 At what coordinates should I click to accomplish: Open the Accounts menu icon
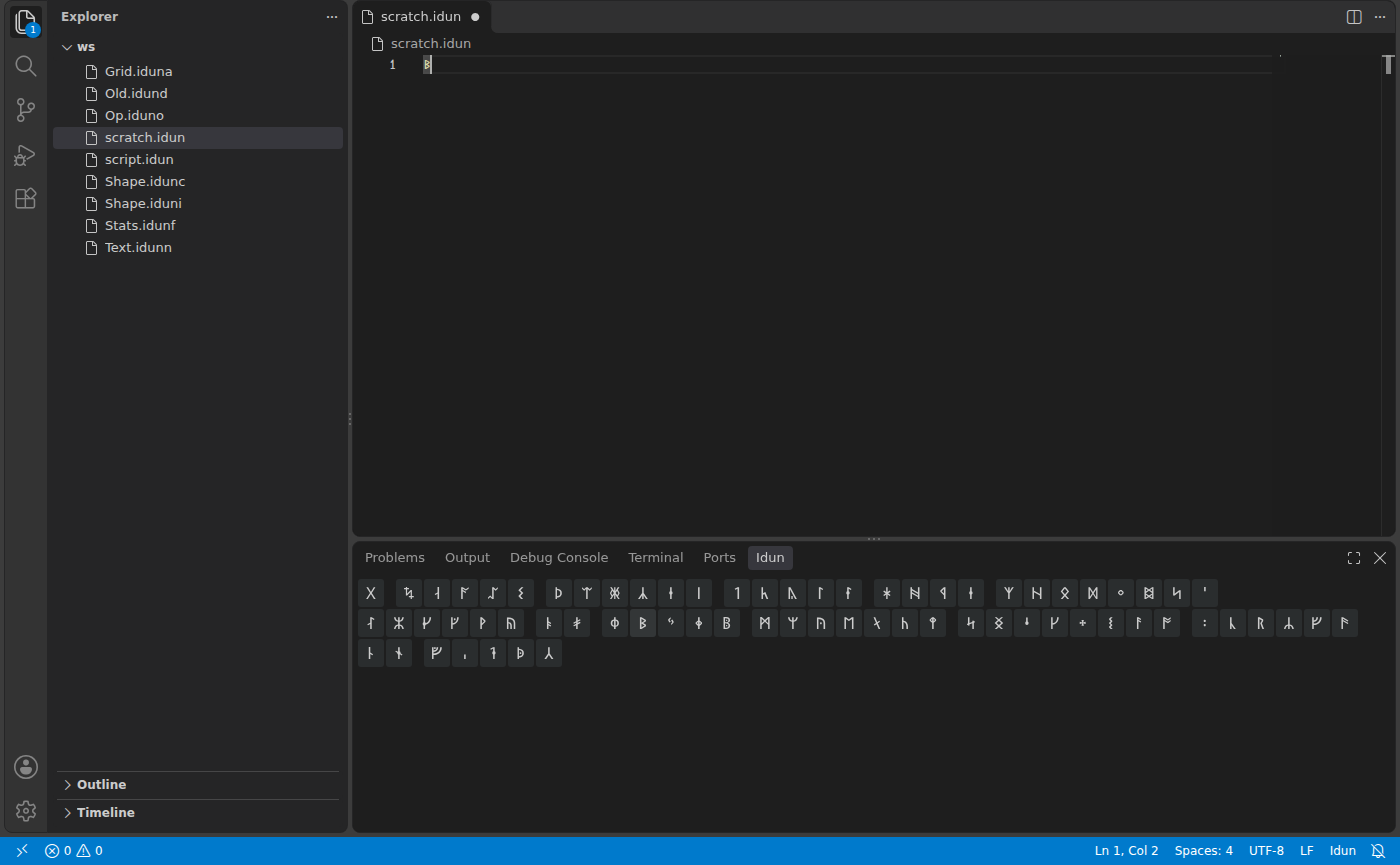(x=26, y=767)
